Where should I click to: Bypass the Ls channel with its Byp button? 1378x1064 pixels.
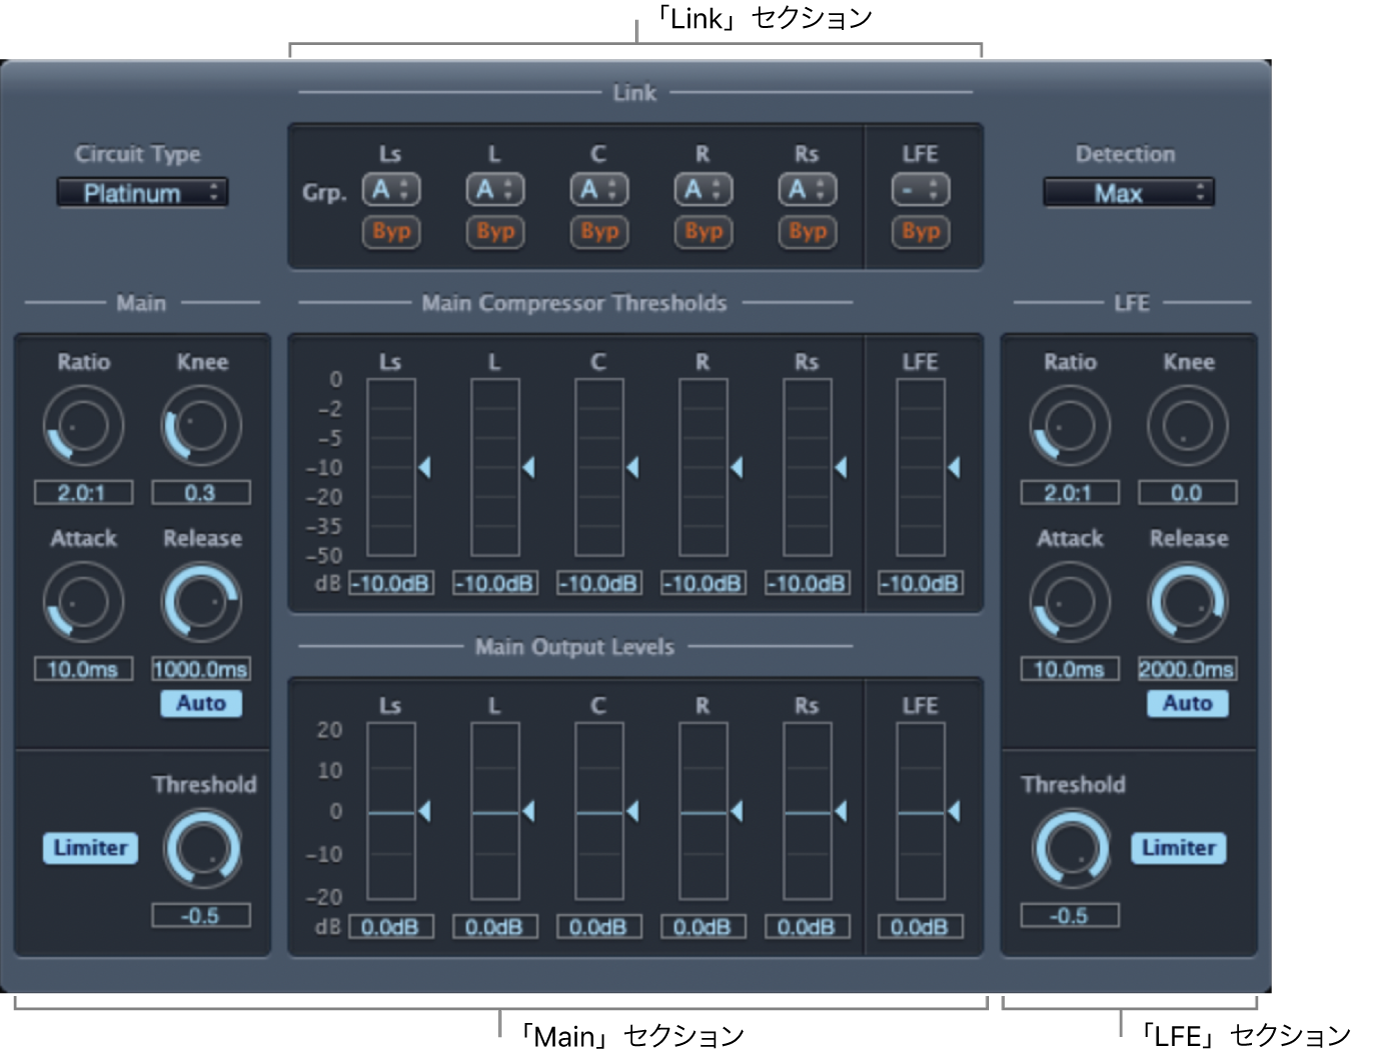[x=391, y=232]
